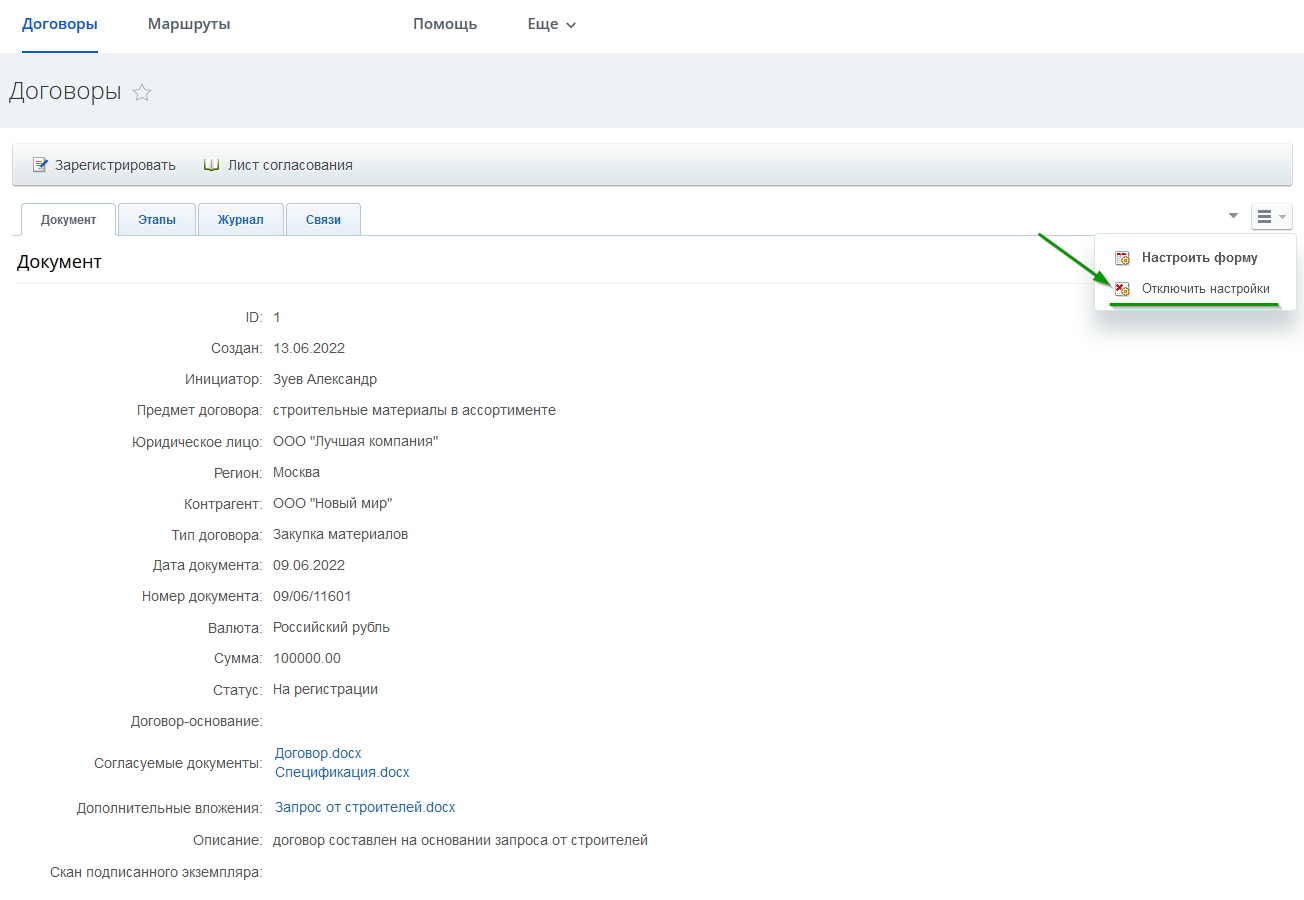
Task: Choose Настроить форму from the menu
Action: [1199, 258]
